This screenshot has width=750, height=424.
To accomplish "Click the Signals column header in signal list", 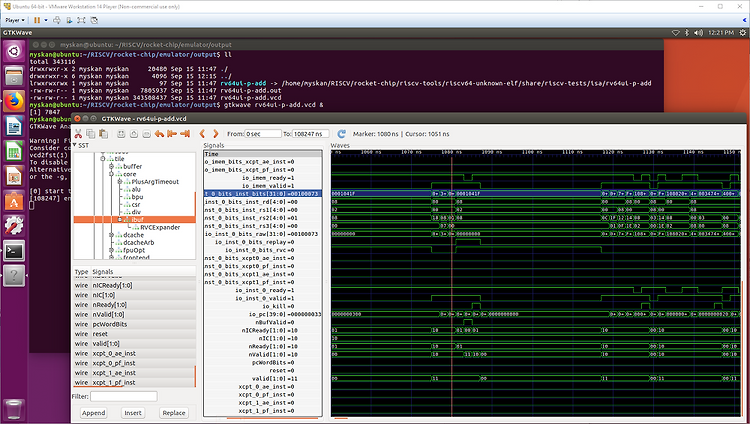I will pyautogui.click(x=102, y=271).
